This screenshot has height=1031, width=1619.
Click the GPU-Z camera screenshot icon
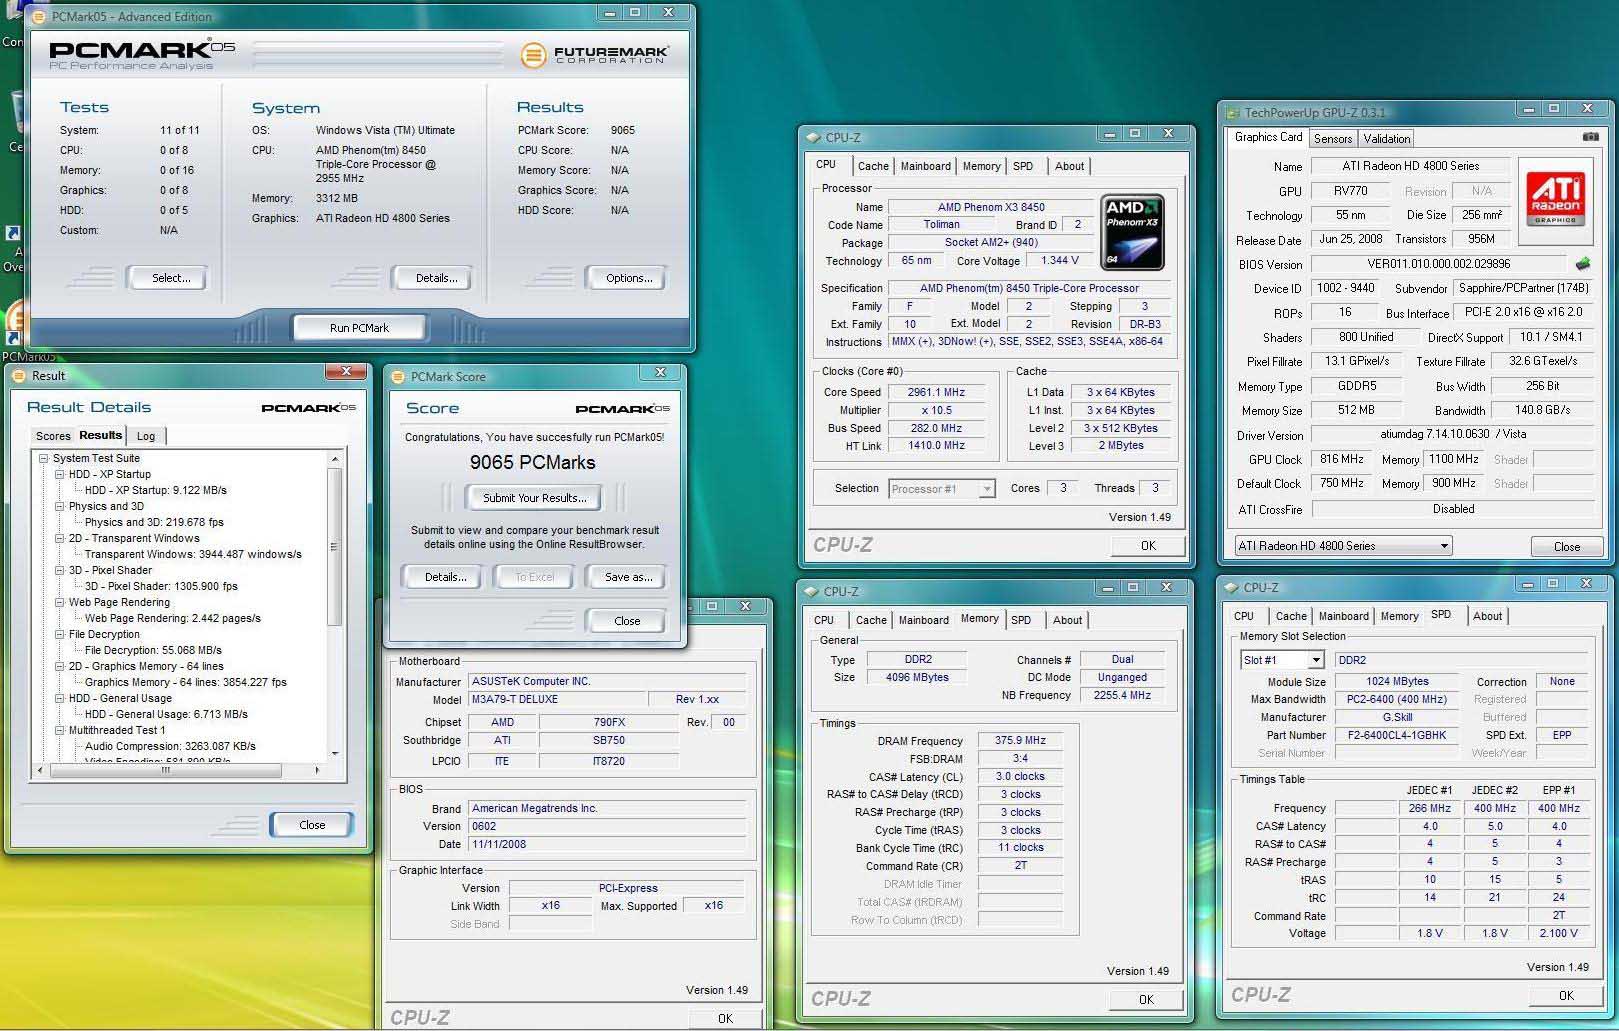[x=1590, y=137]
